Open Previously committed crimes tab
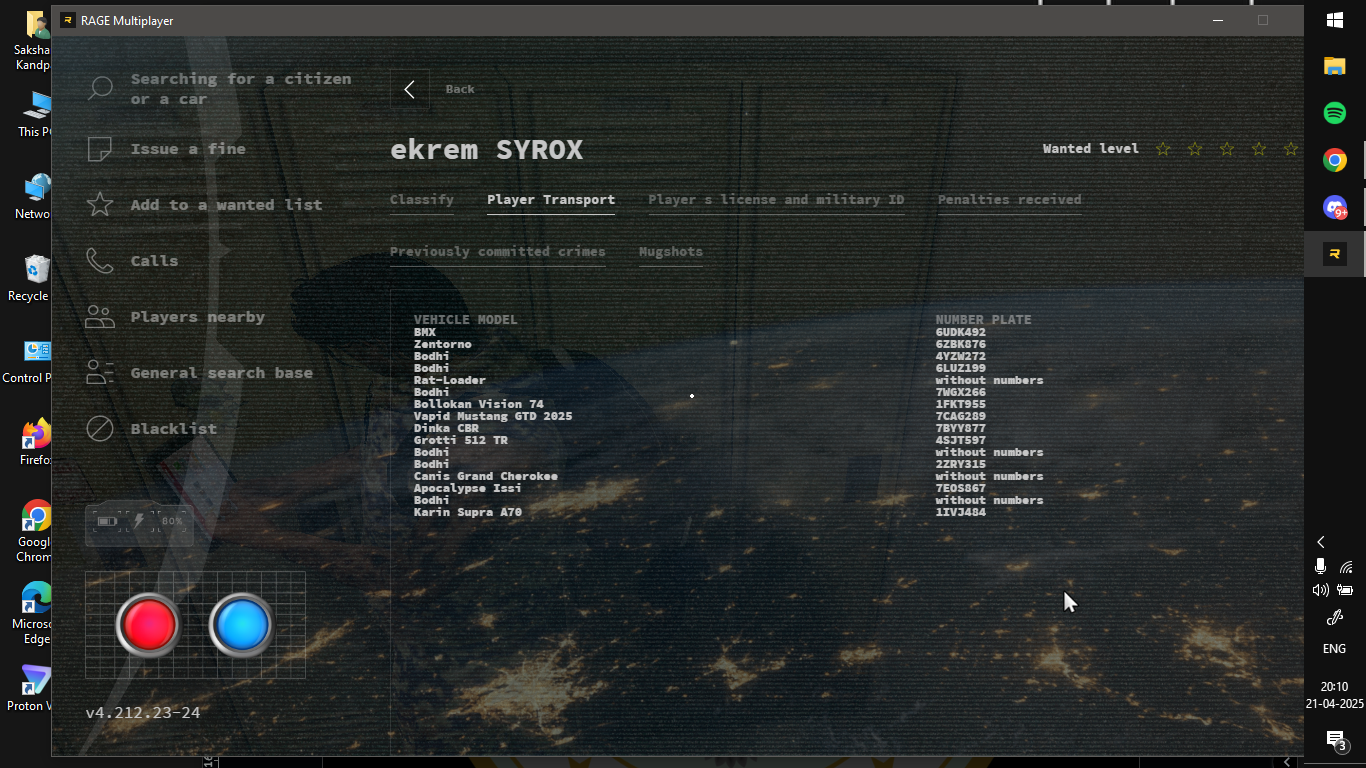 497,252
